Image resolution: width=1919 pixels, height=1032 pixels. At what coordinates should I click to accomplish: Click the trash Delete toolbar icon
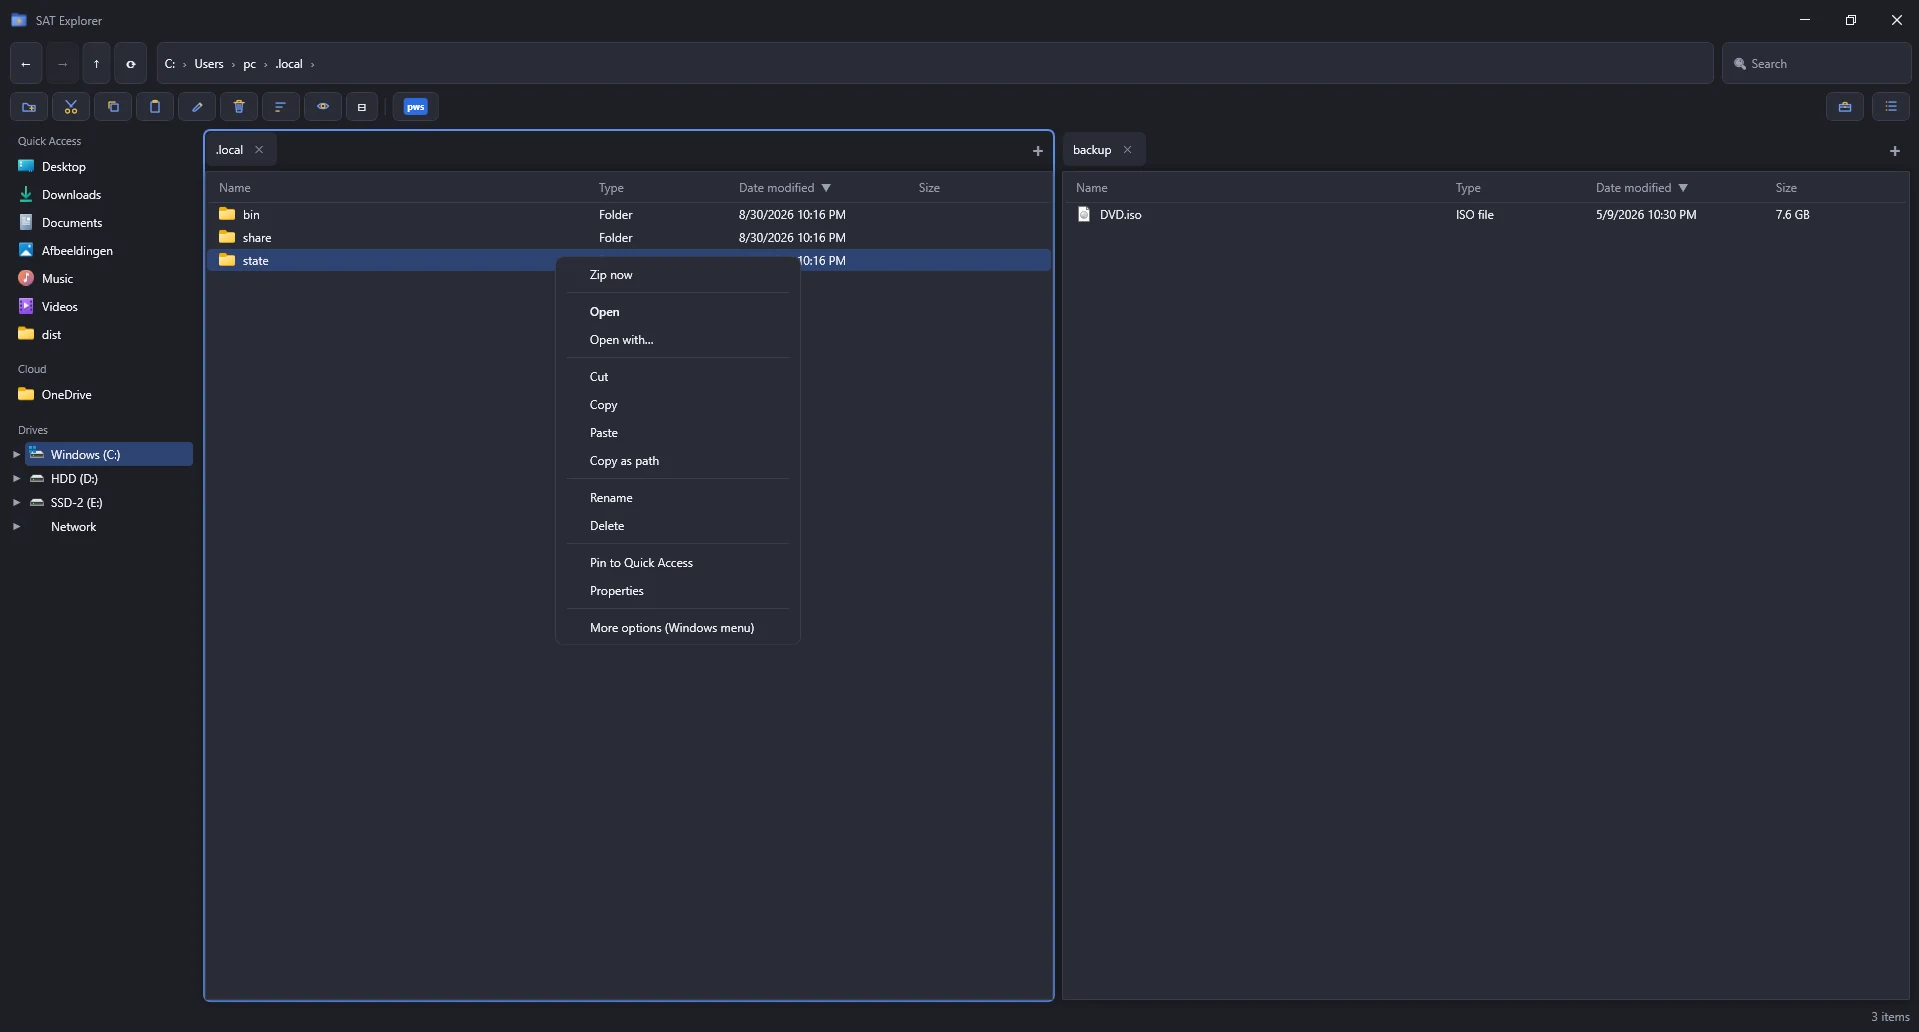239,107
